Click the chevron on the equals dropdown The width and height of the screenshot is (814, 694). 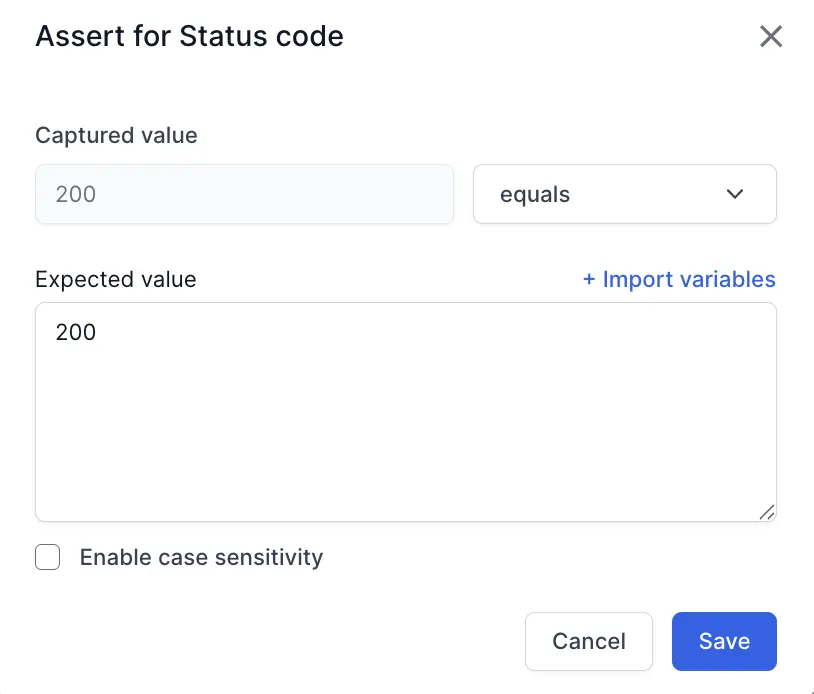click(735, 194)
